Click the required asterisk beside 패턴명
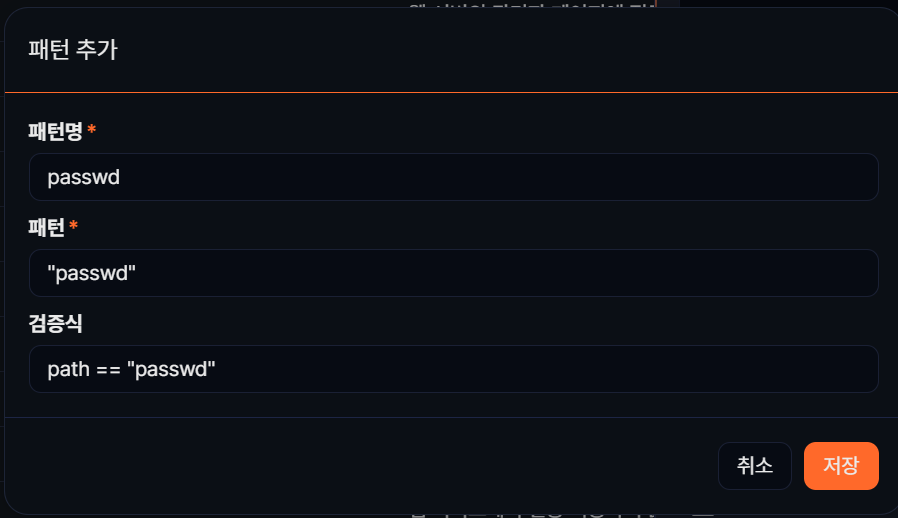898x518 pixels. point(92,131)
